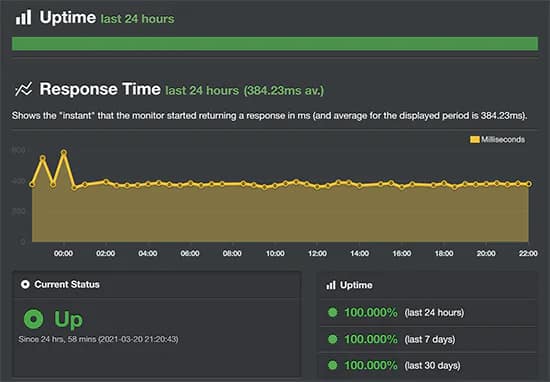Click the bar chart icon beside Uptime heading
This screenshot has height=382, width=550.
tap(24, 17)
